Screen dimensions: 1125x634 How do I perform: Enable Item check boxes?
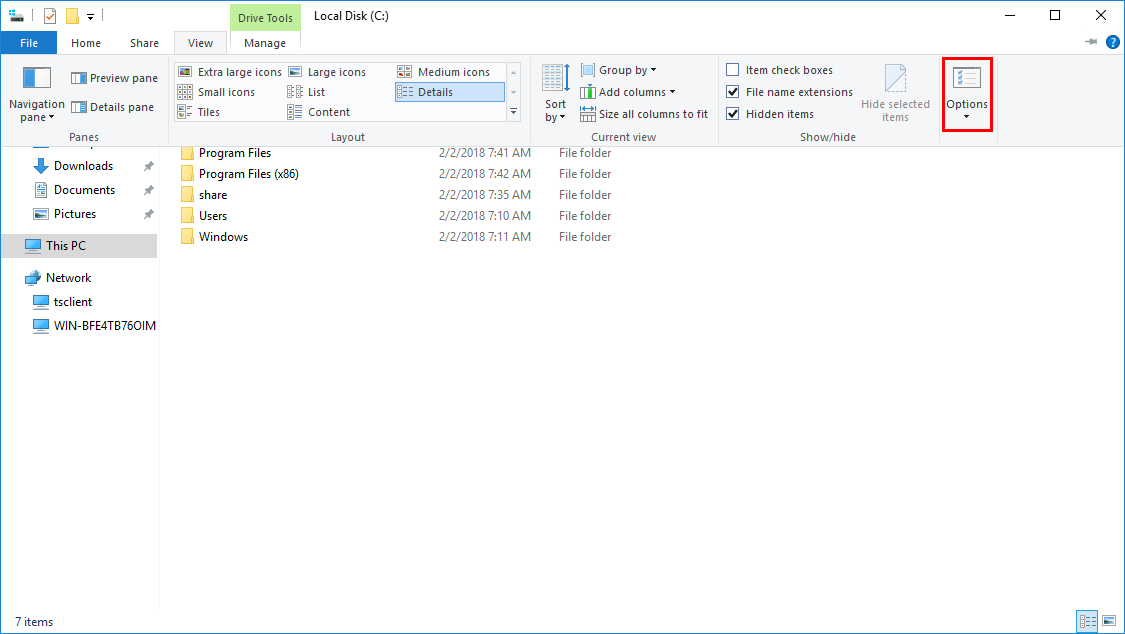pyautogui.click(x=733, y=70)
